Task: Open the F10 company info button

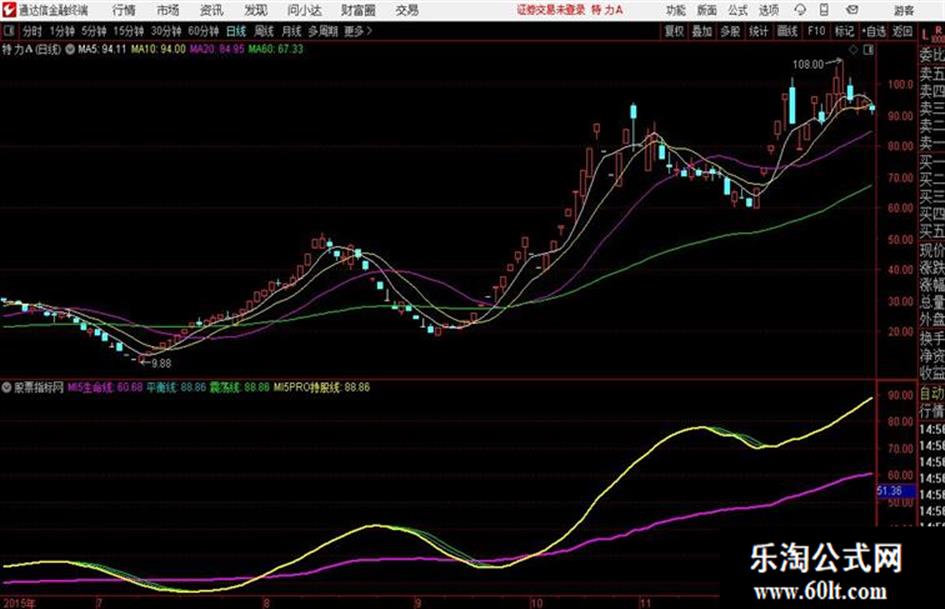Action: tap(816, 31)
